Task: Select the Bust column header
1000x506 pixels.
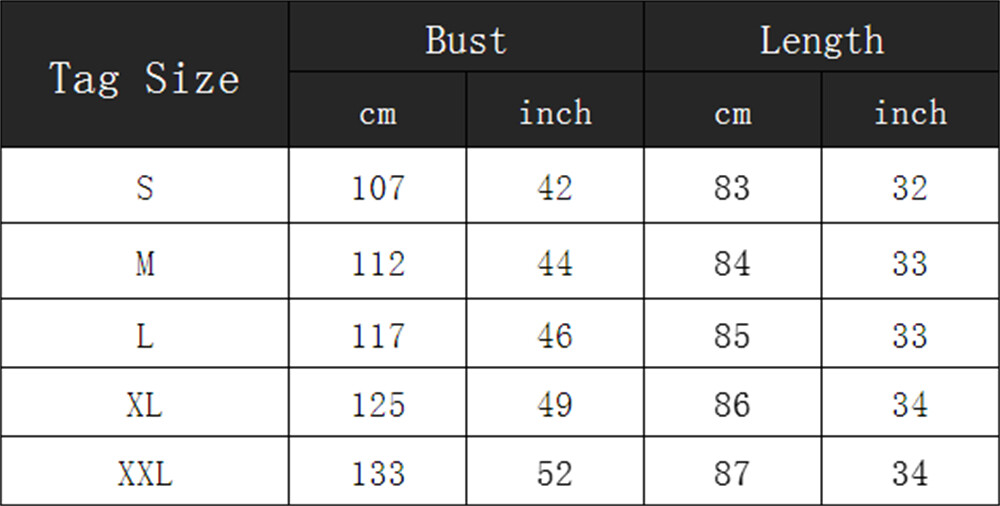Action: tap(466, 36)
